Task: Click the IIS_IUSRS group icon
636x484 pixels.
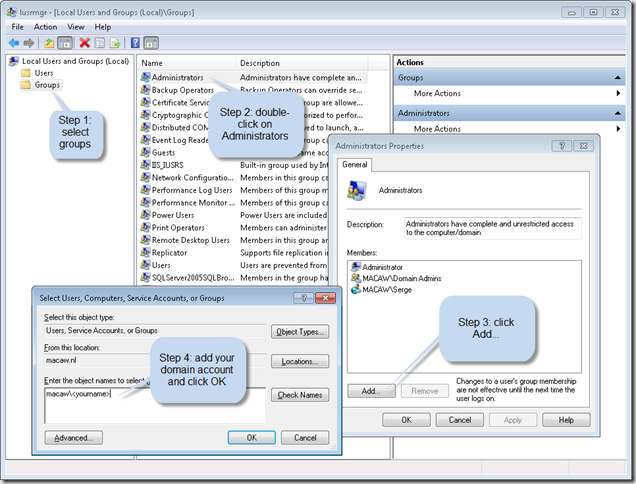Action: click(x=145, y=165)
